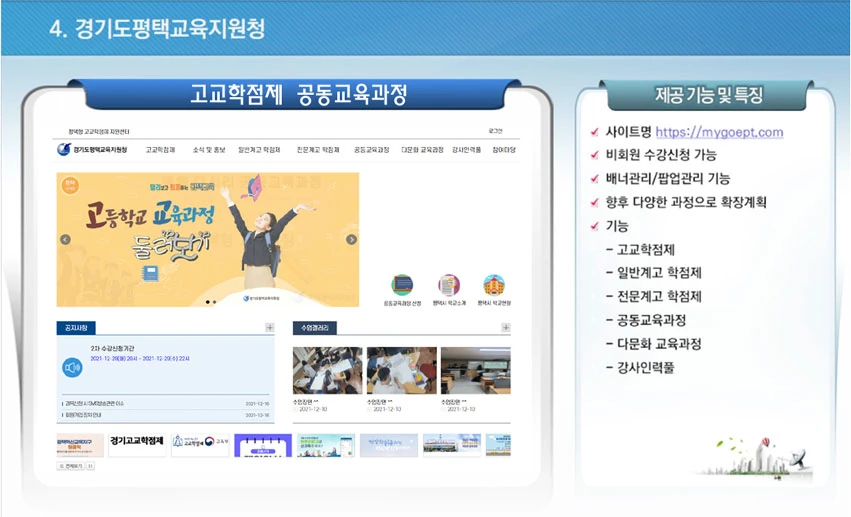The image size is (851, 517).
Task: Open the 일반계고 학점제 menu
Action: coord(259,150)
